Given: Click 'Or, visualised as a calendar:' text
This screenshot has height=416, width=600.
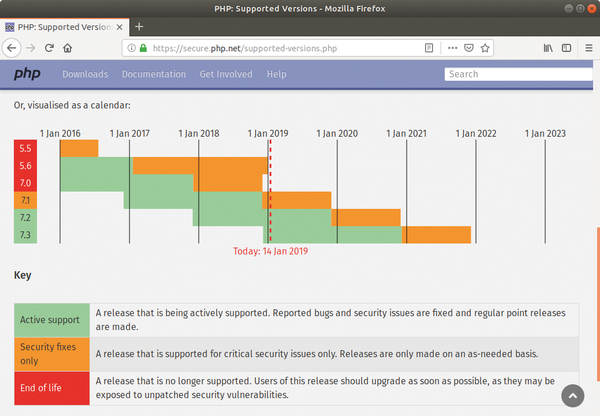Looking at the screenshot, I should tap(72, 105).
